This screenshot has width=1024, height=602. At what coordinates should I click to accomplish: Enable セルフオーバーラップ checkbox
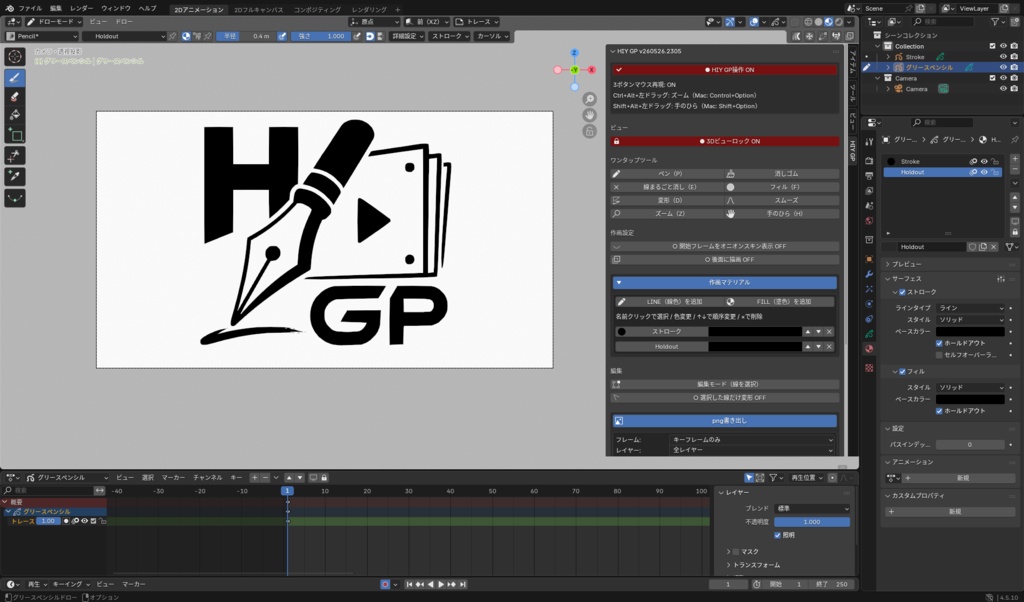(x=939, y=355)
